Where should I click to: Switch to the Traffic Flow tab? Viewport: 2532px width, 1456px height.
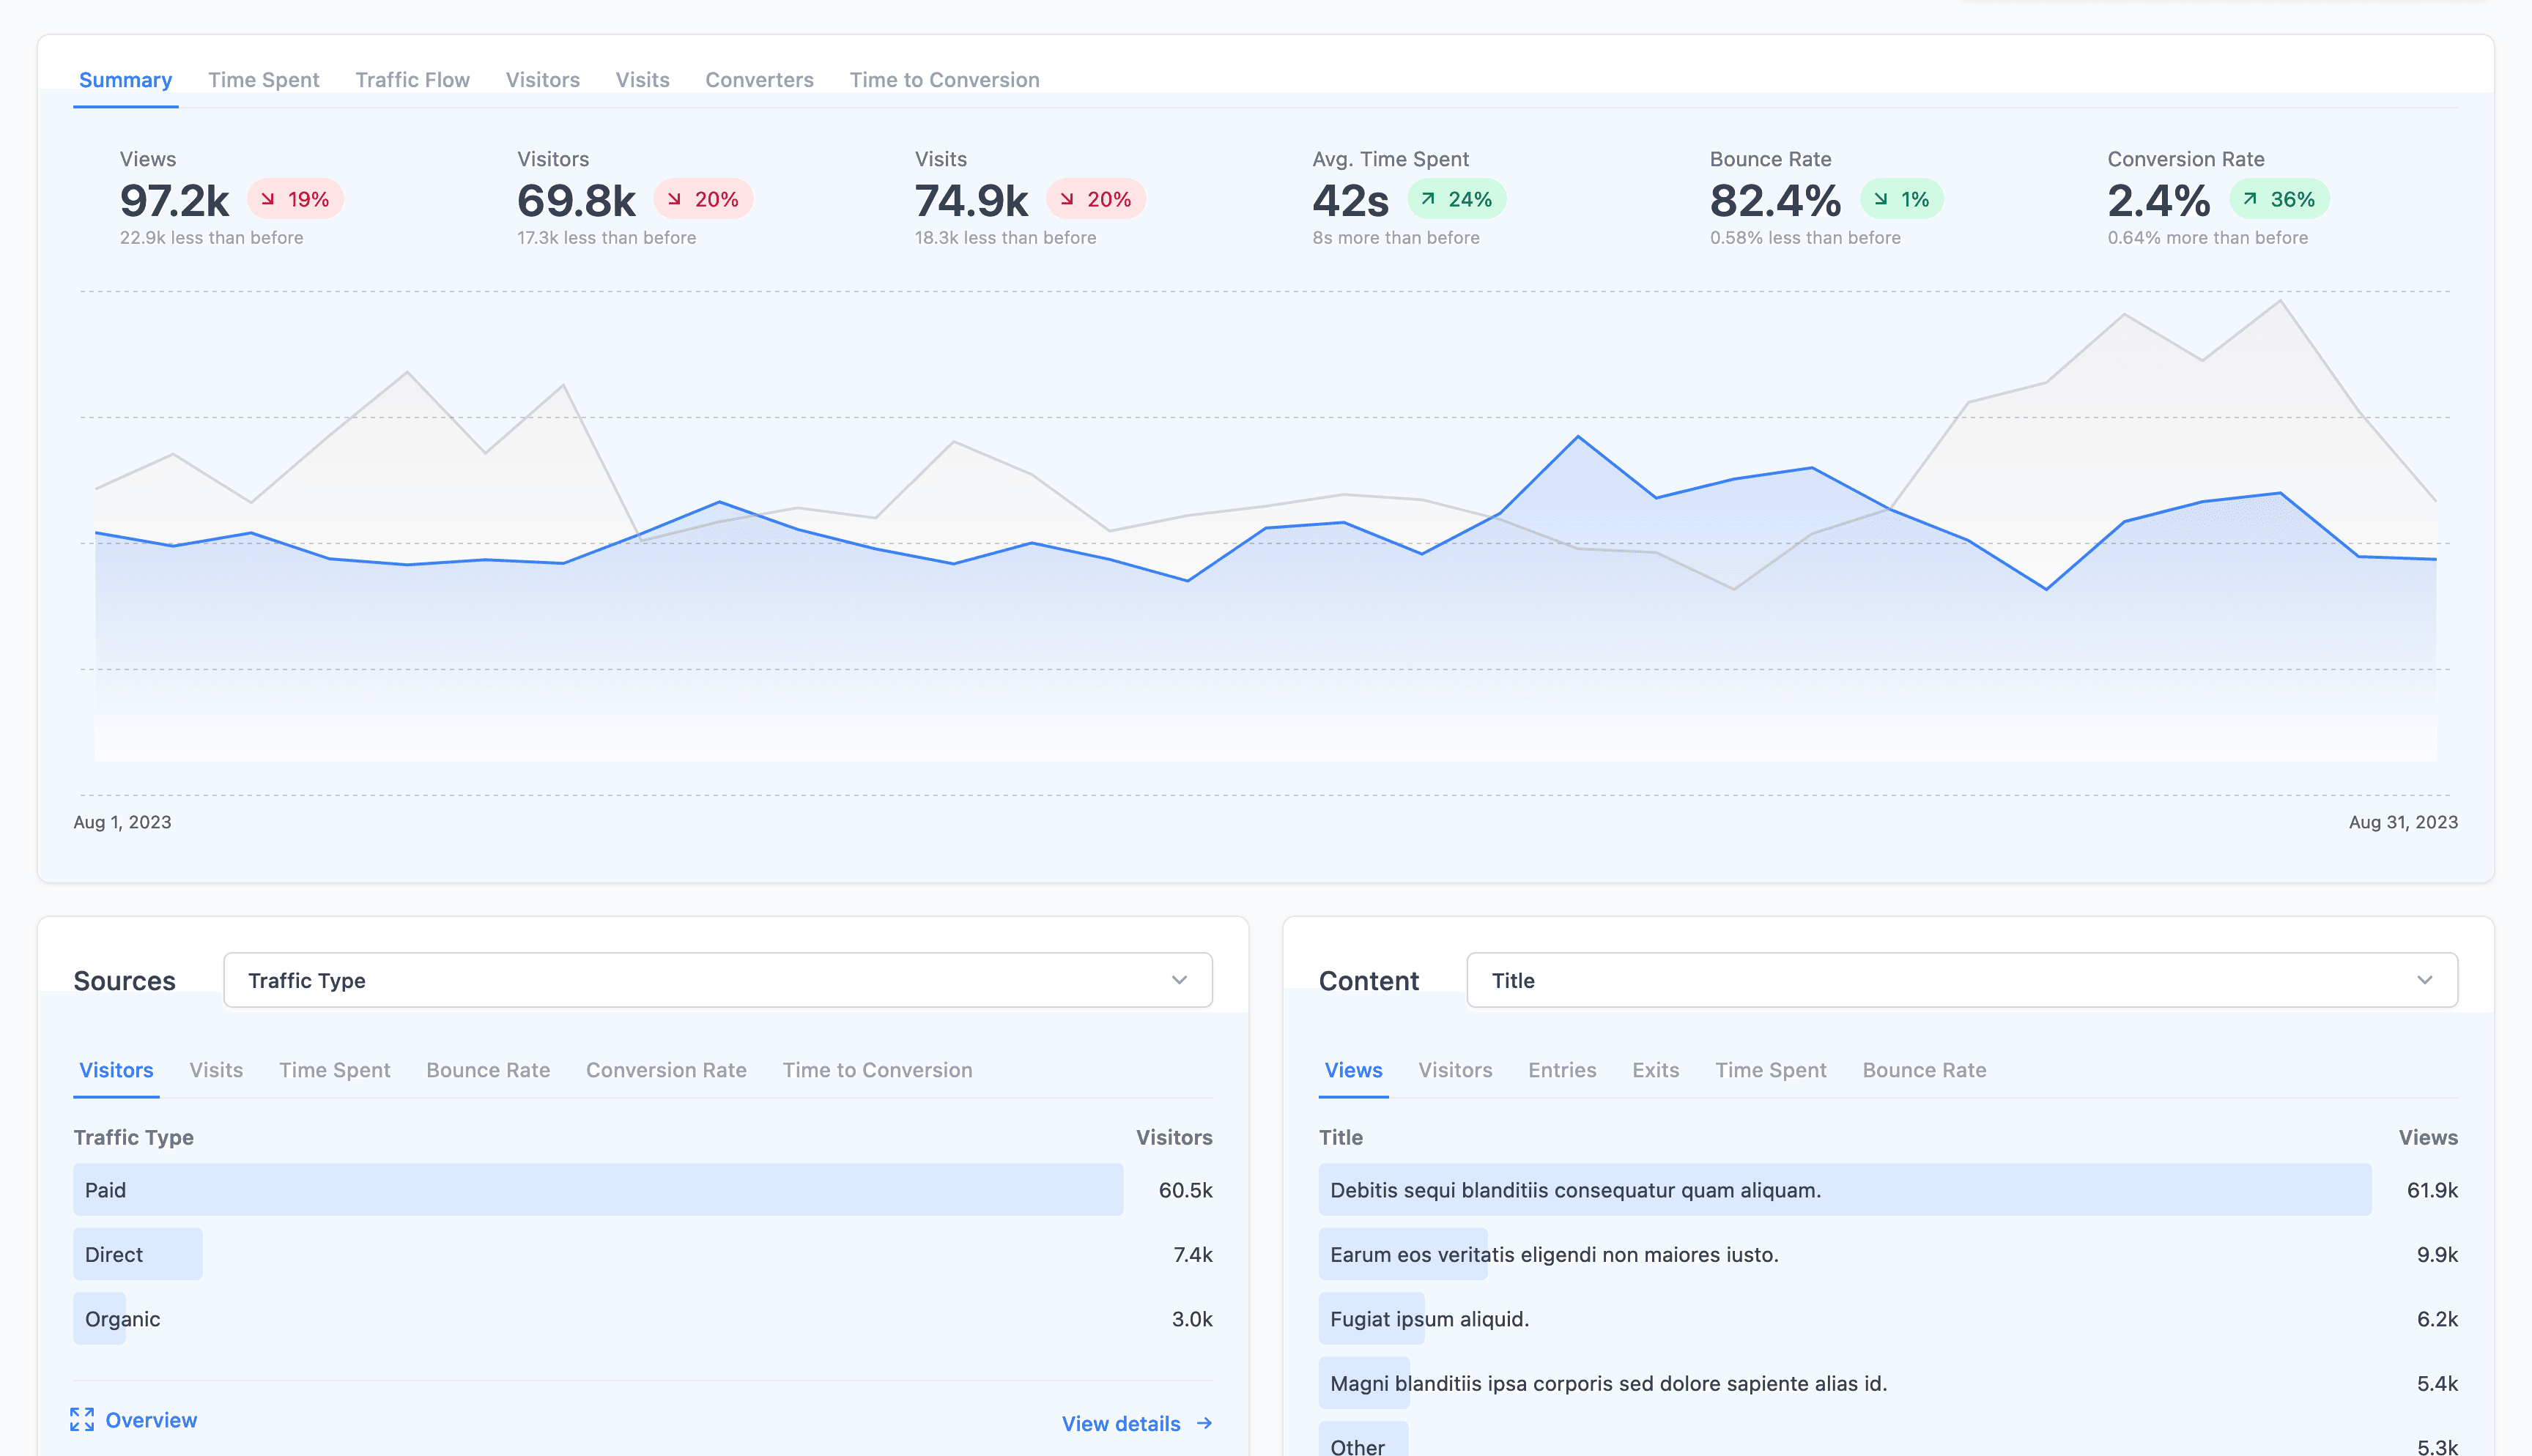pyautogui.click(x=412, y=80)
